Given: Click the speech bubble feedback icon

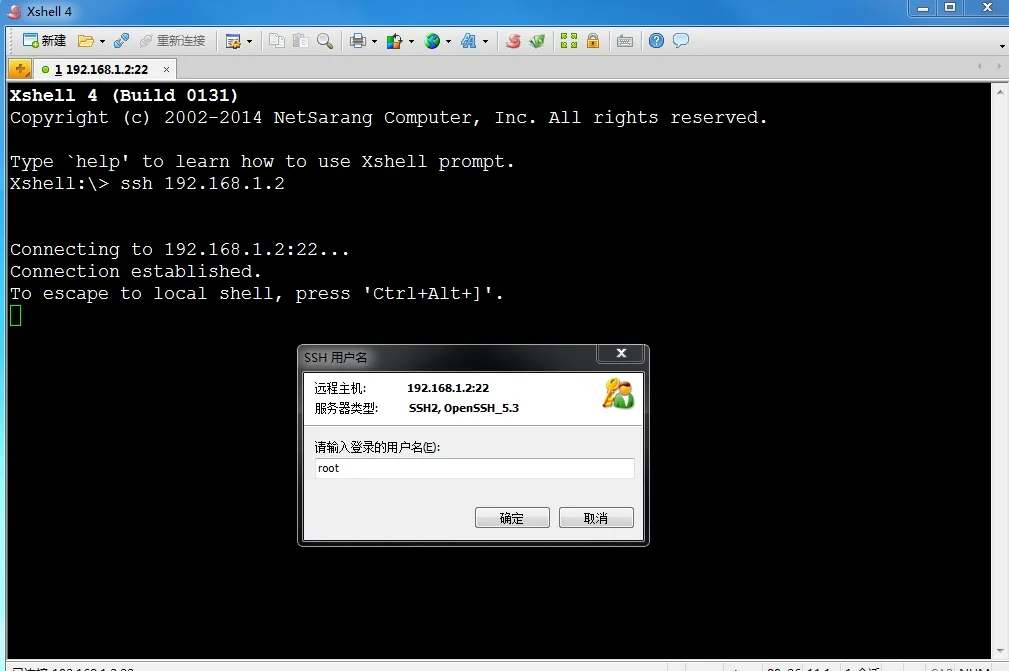Looking at the screenshot, I should pos(681,41).
